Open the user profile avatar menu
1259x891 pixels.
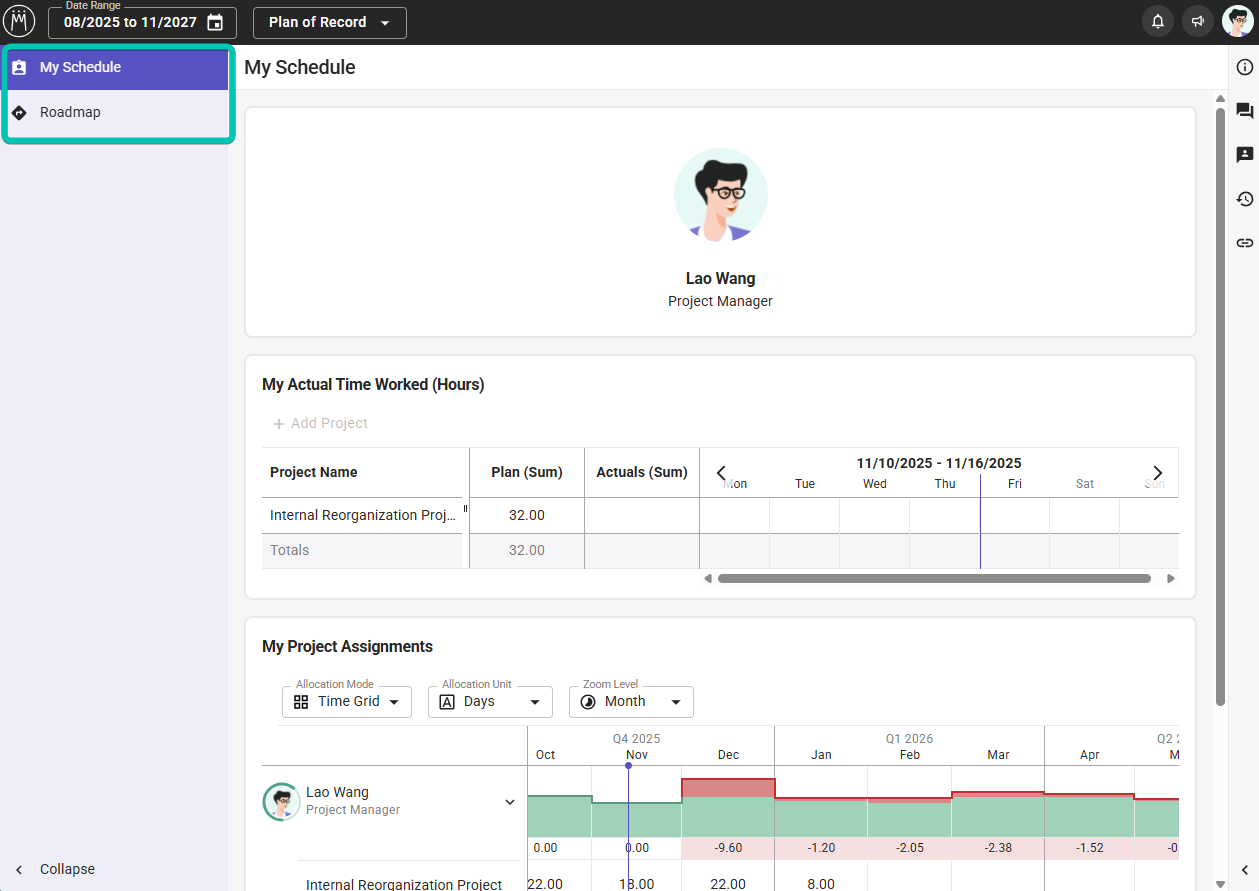click(1237, 22)
